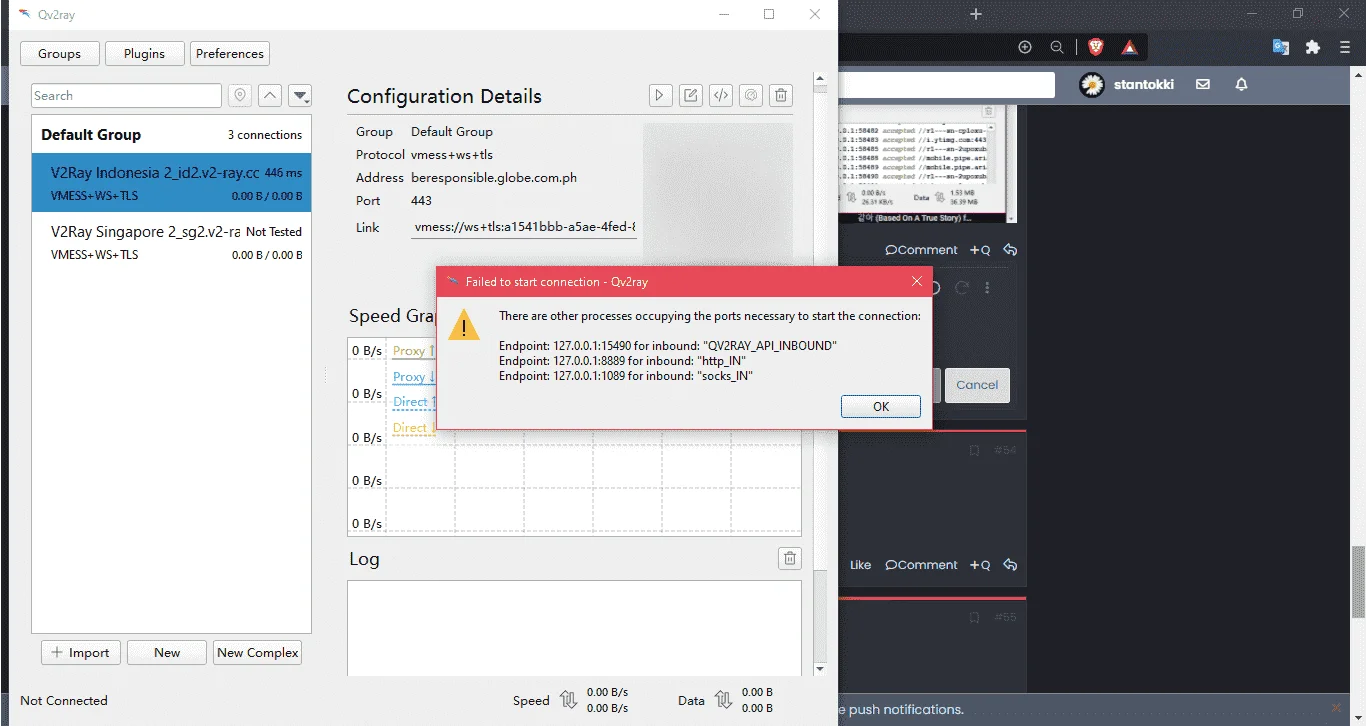Screen dimensions: 1366x726
Task: Click the Proxy download legend in Speed Graph
Action: (414, 377)
